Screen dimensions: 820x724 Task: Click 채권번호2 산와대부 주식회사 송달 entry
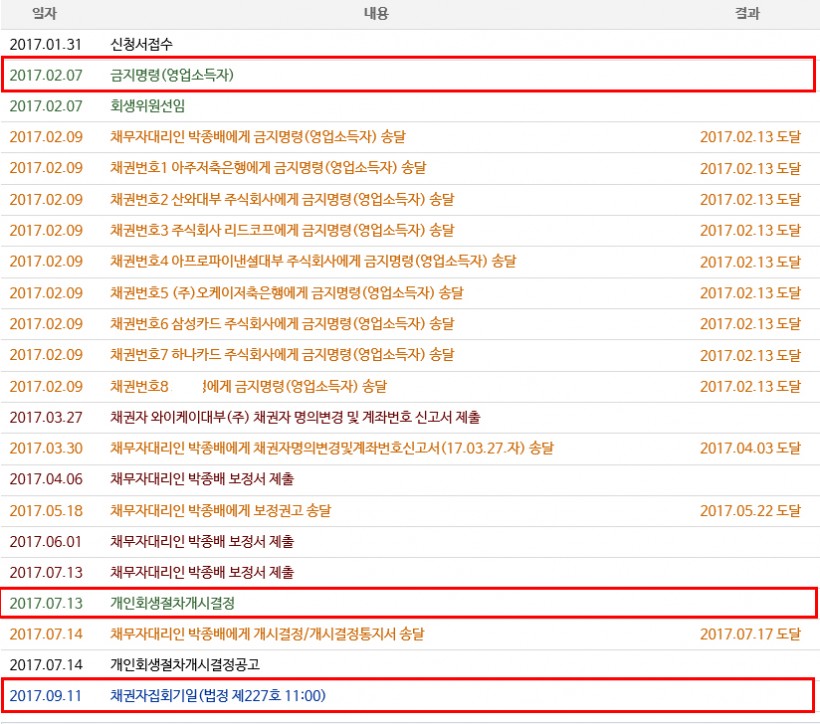click(282, 199)
